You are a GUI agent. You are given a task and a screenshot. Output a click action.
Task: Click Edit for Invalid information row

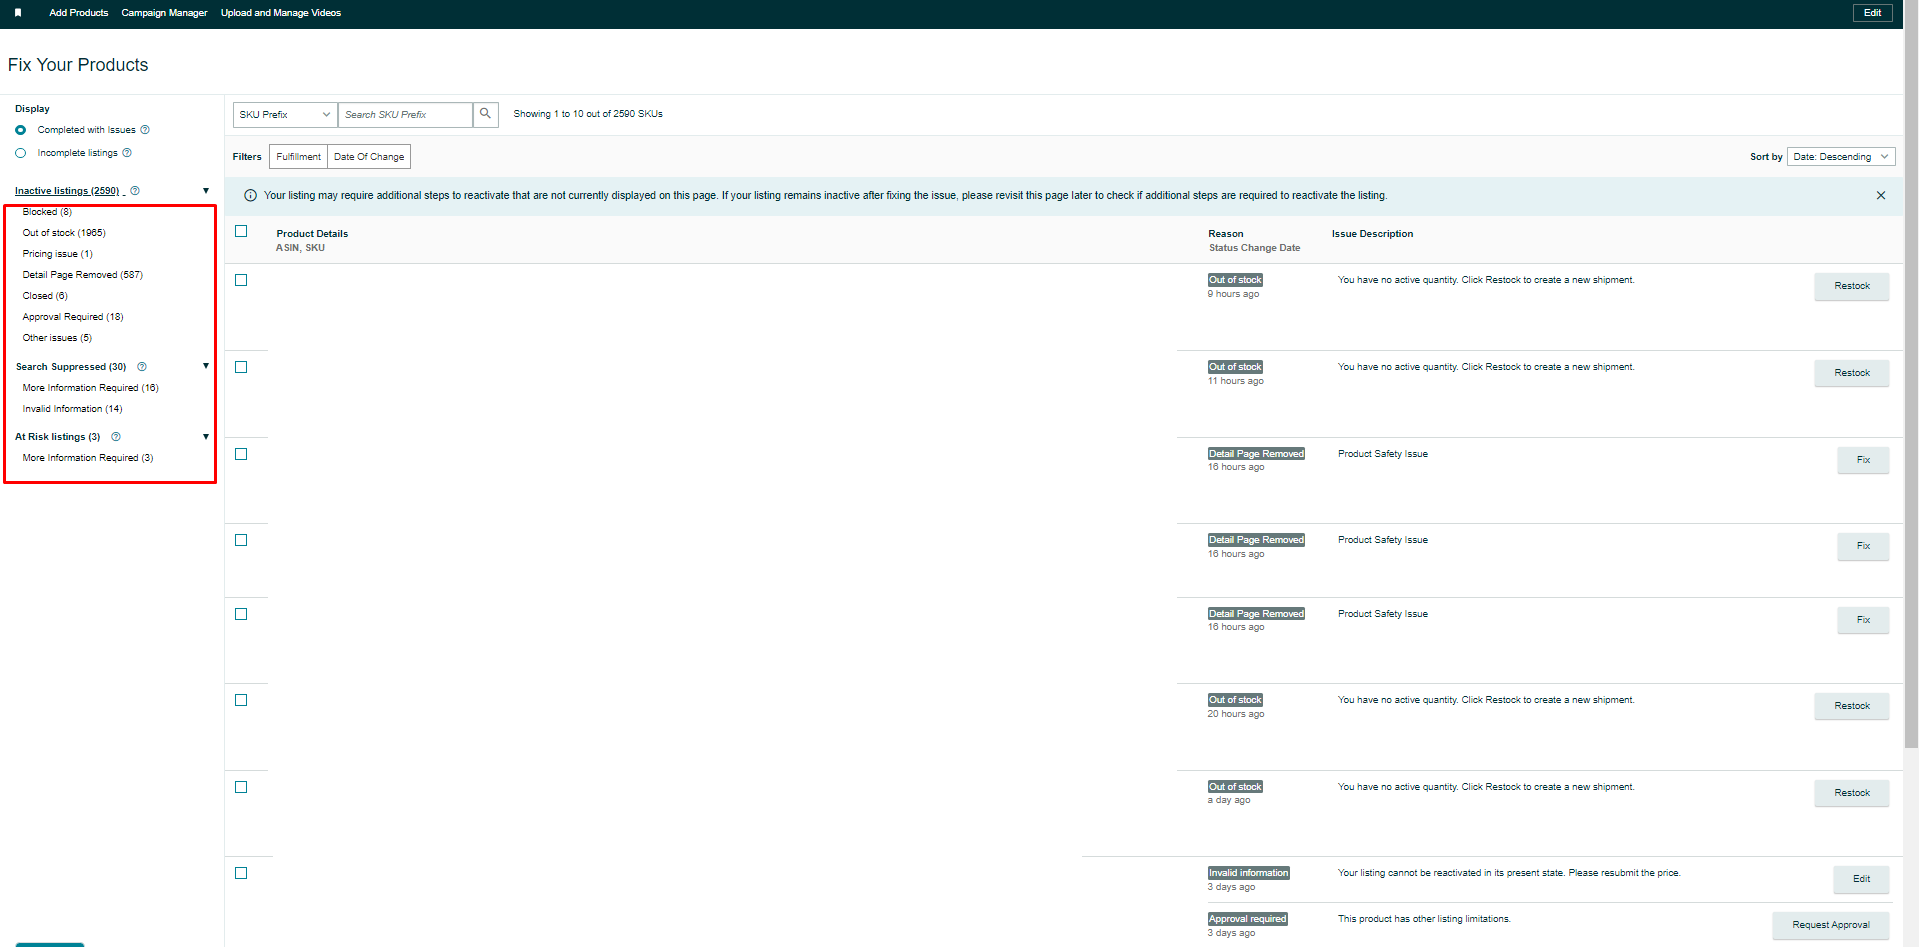(1861, 879)
